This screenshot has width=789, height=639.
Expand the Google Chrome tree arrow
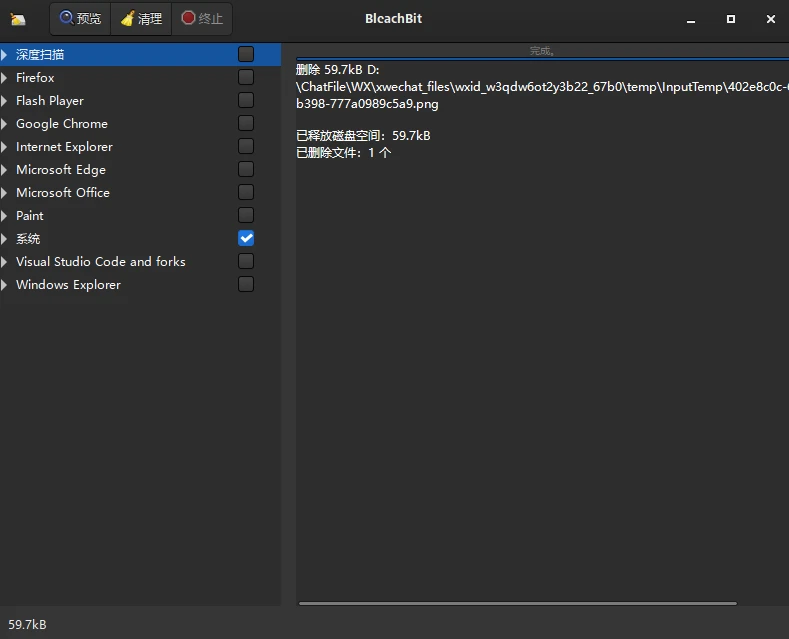(x=4, y=124)
